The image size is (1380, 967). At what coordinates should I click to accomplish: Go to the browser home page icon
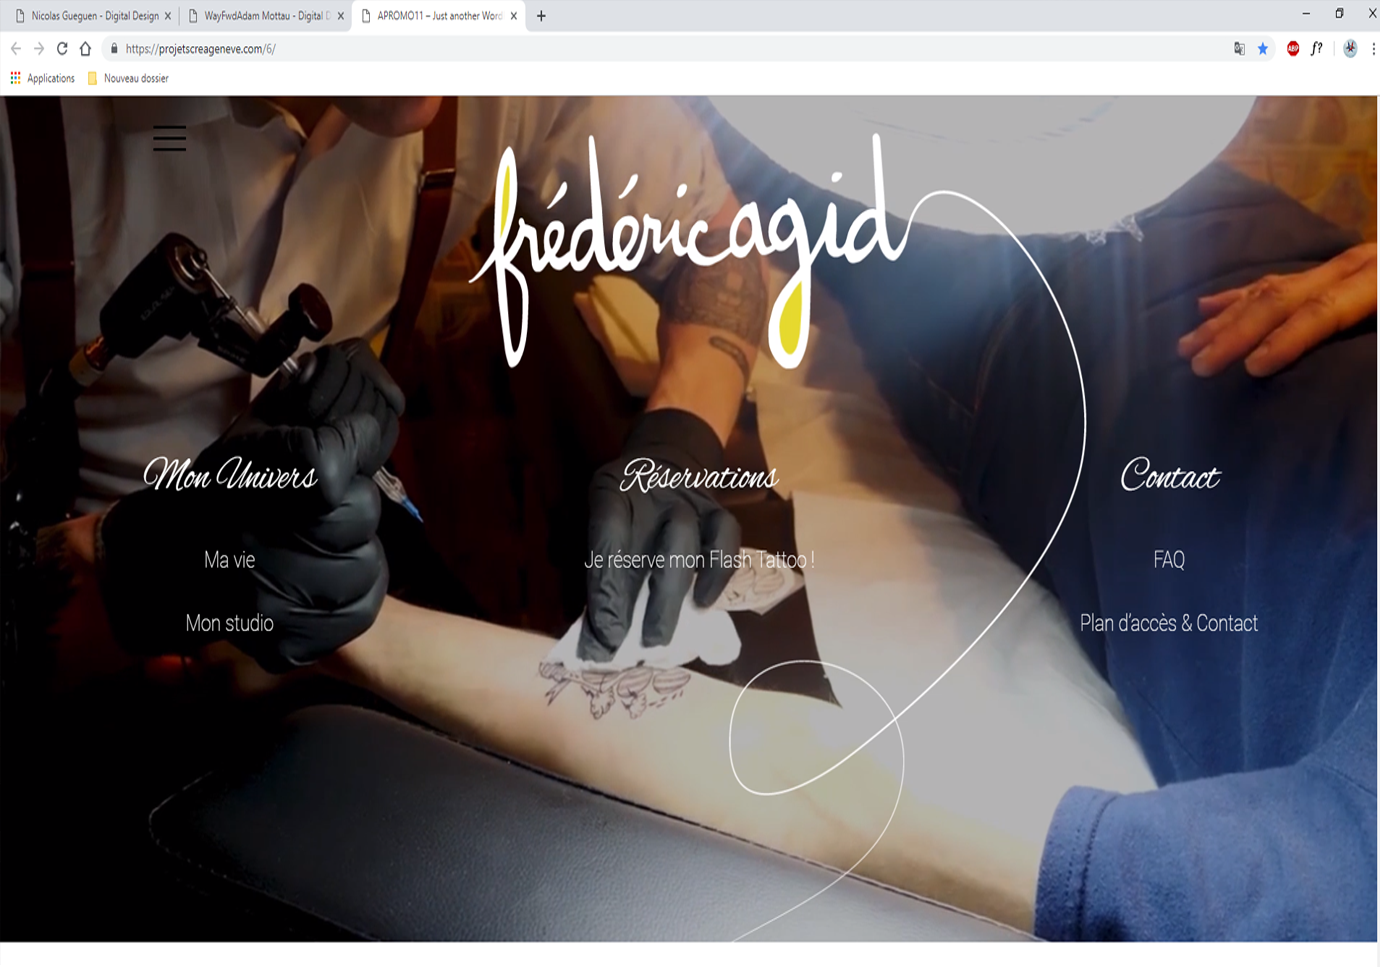point(86,49)
